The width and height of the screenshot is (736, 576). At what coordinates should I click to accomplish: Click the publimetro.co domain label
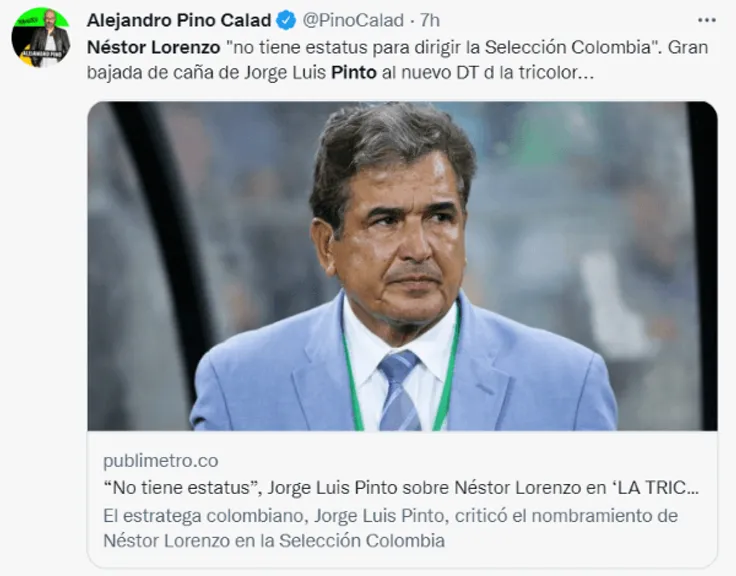pyautogui.click(x=161, y=461)
